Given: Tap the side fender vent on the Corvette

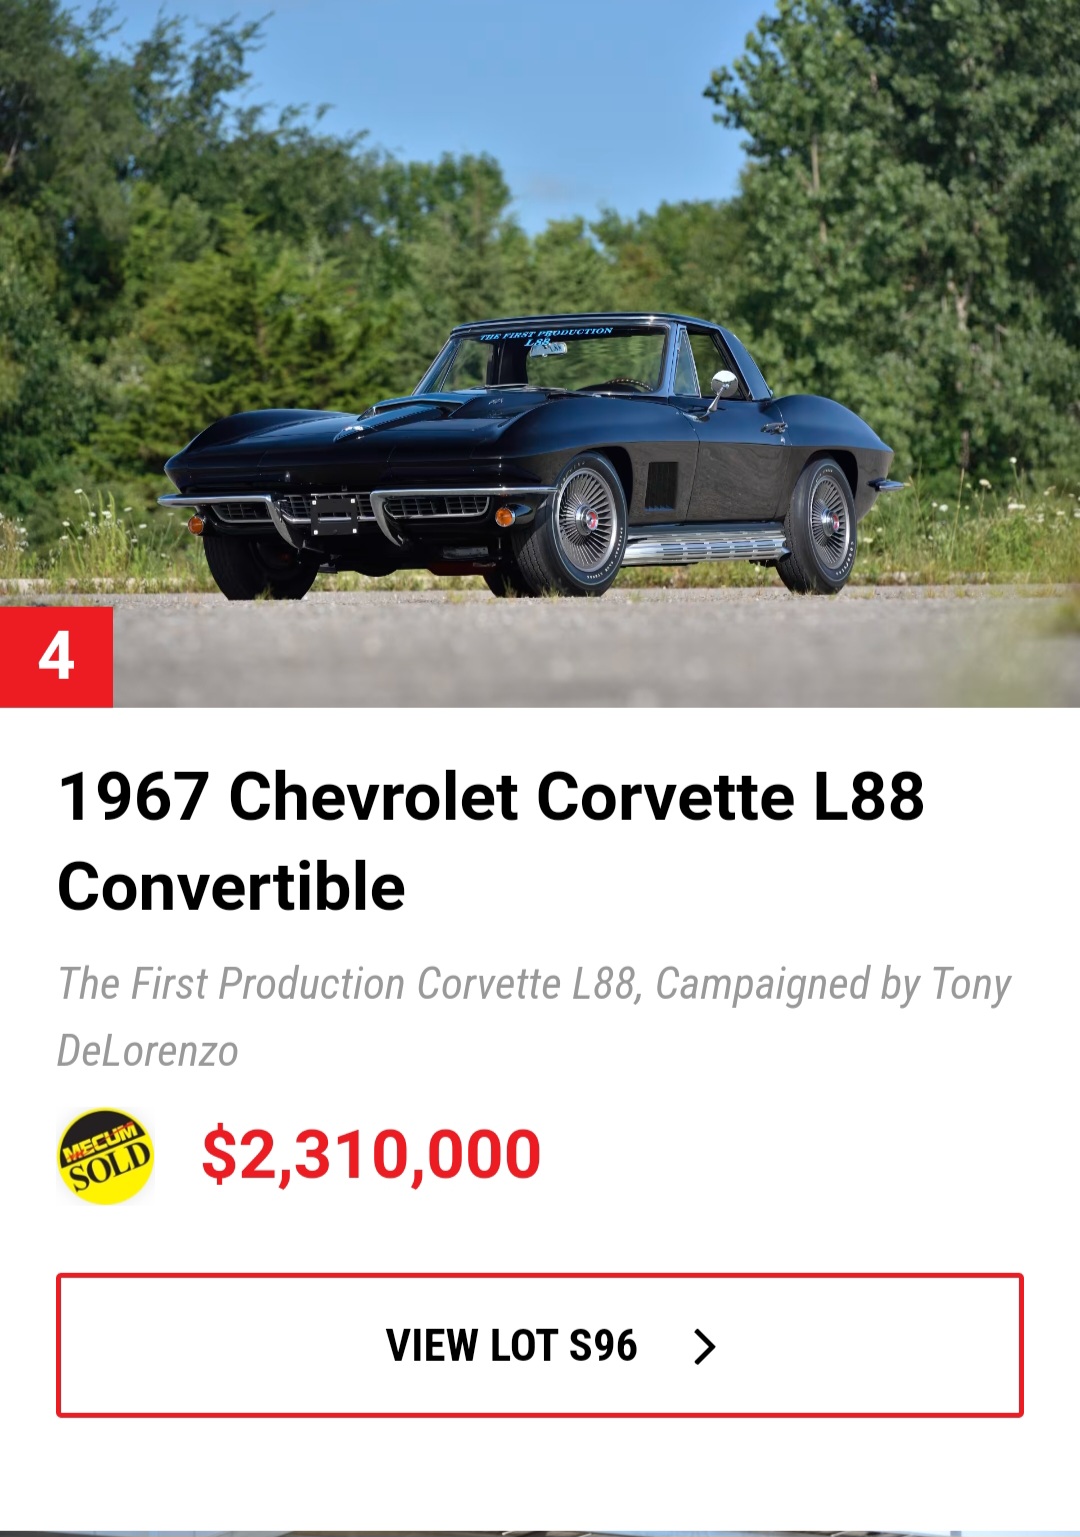Looking at the screenshot, I should pyautogui.click(x=661, y=485).
